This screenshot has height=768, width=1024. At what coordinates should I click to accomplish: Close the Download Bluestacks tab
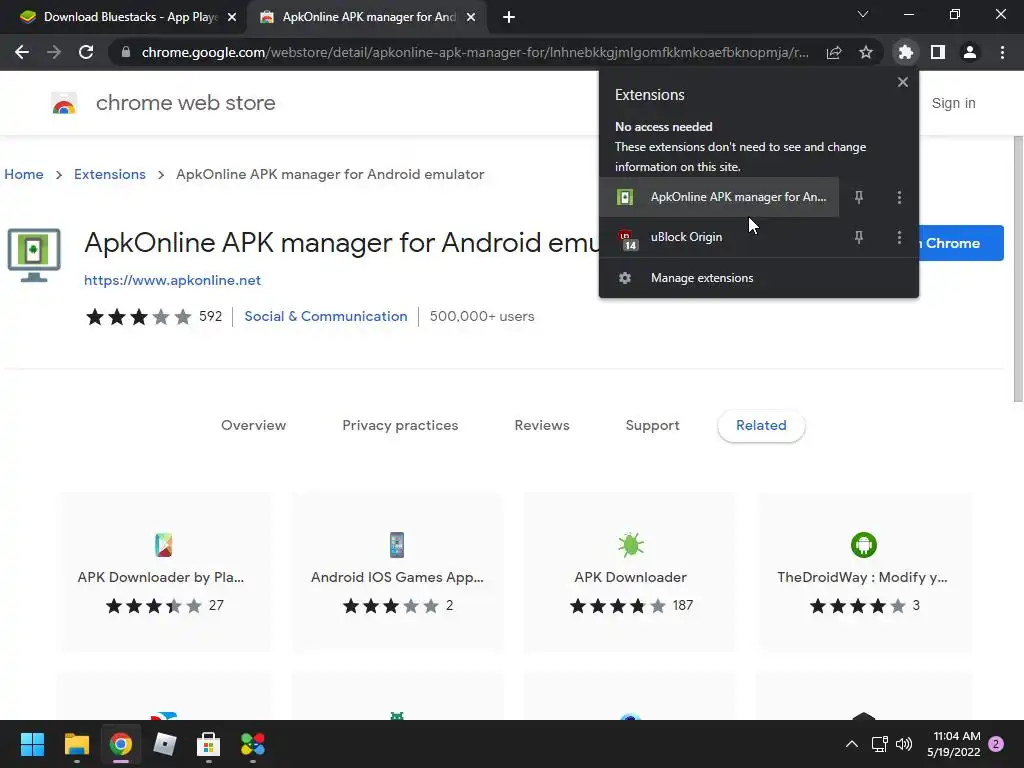point(231,18)
